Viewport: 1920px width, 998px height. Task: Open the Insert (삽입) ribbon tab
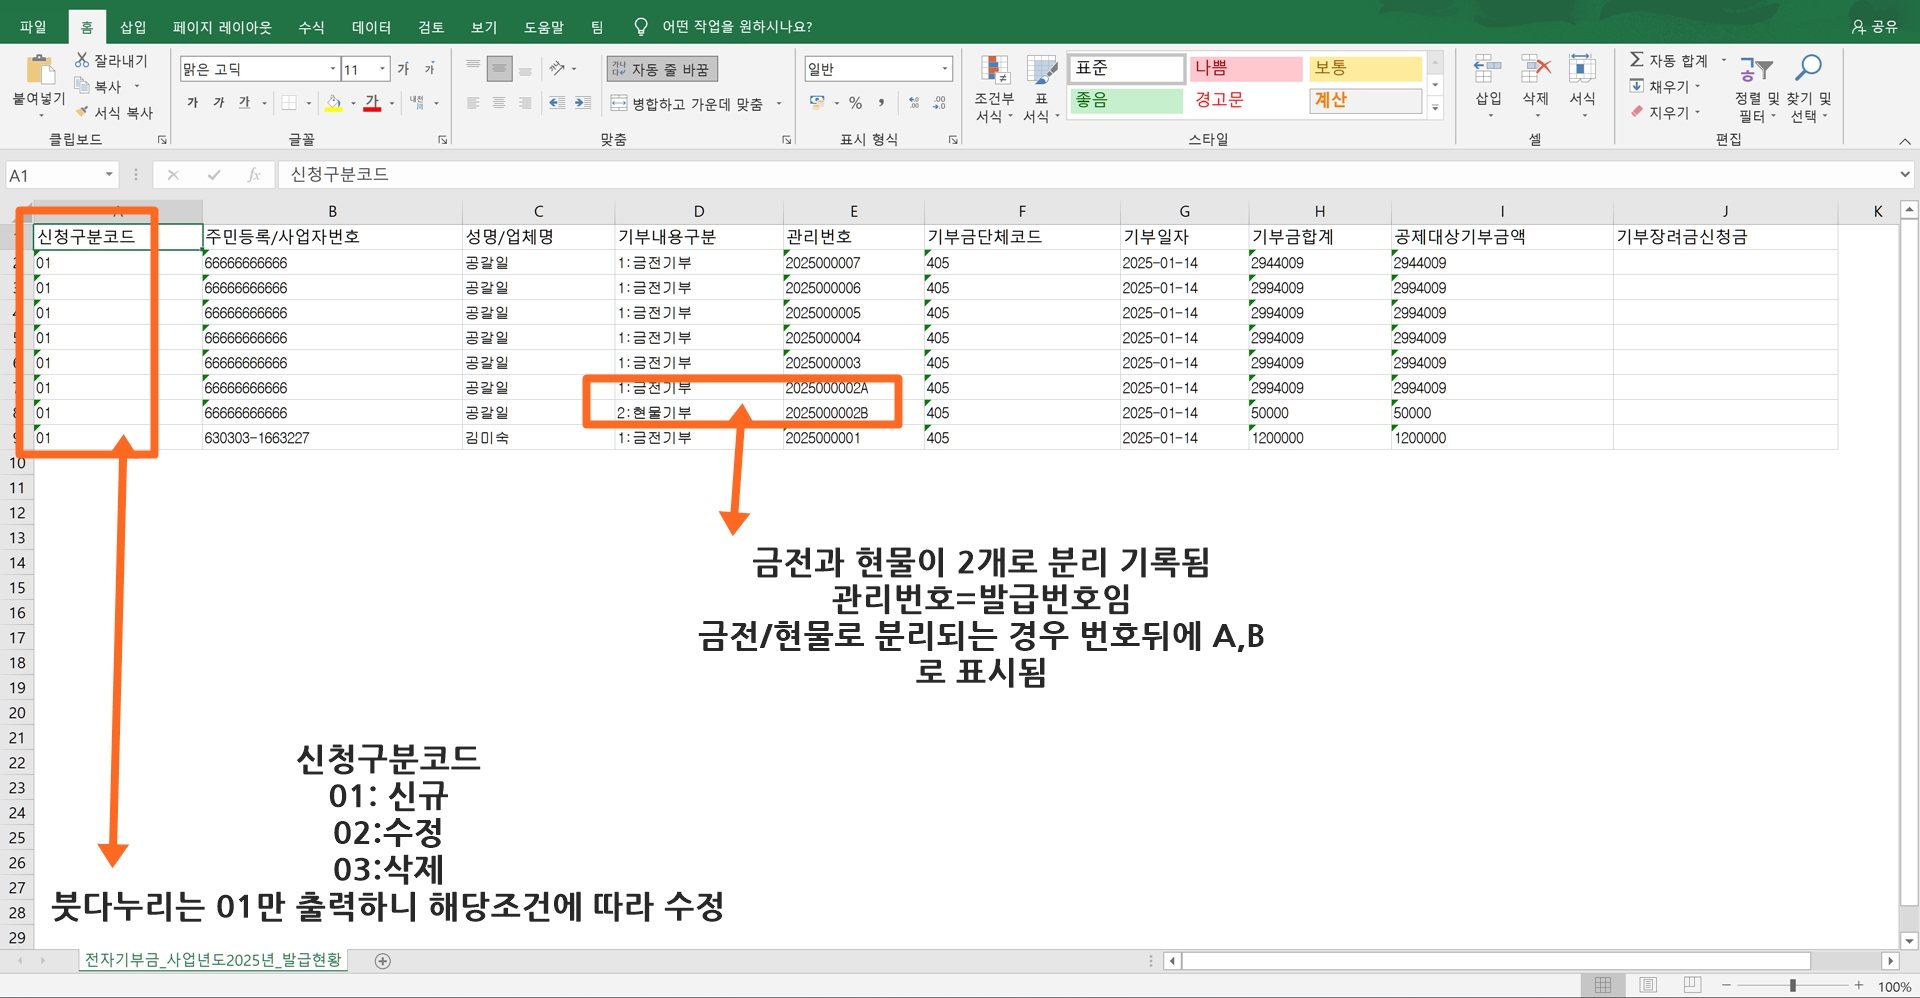[133, 27]
